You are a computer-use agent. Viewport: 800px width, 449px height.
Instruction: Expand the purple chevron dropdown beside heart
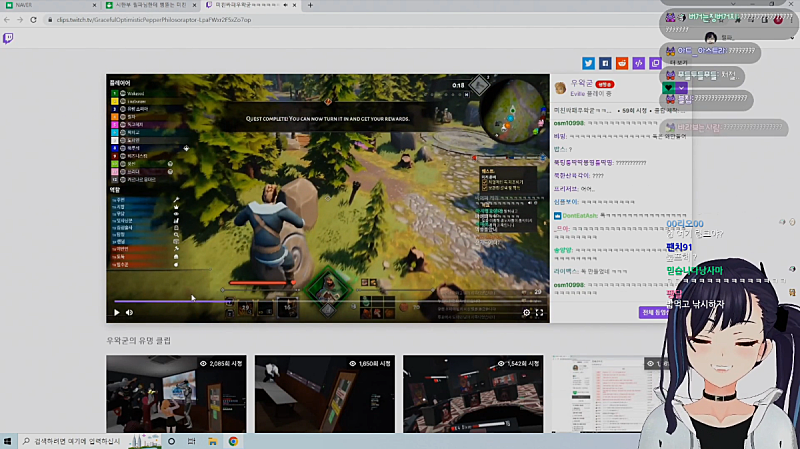(681, 88)
